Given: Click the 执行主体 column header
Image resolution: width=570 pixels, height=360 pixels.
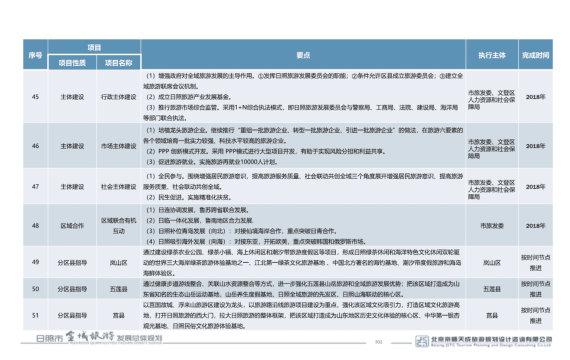Looking at the screenshot, I should pos(492,55).
